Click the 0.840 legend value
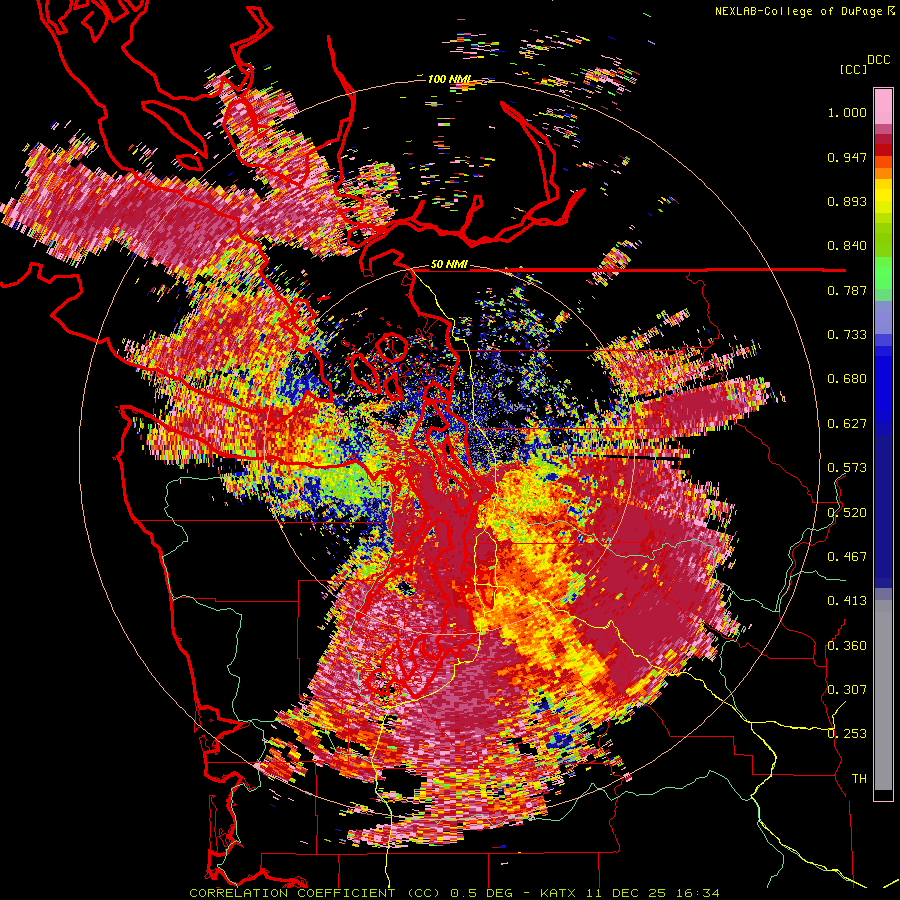This screenshot has width=900, height=900. (847, 246)
